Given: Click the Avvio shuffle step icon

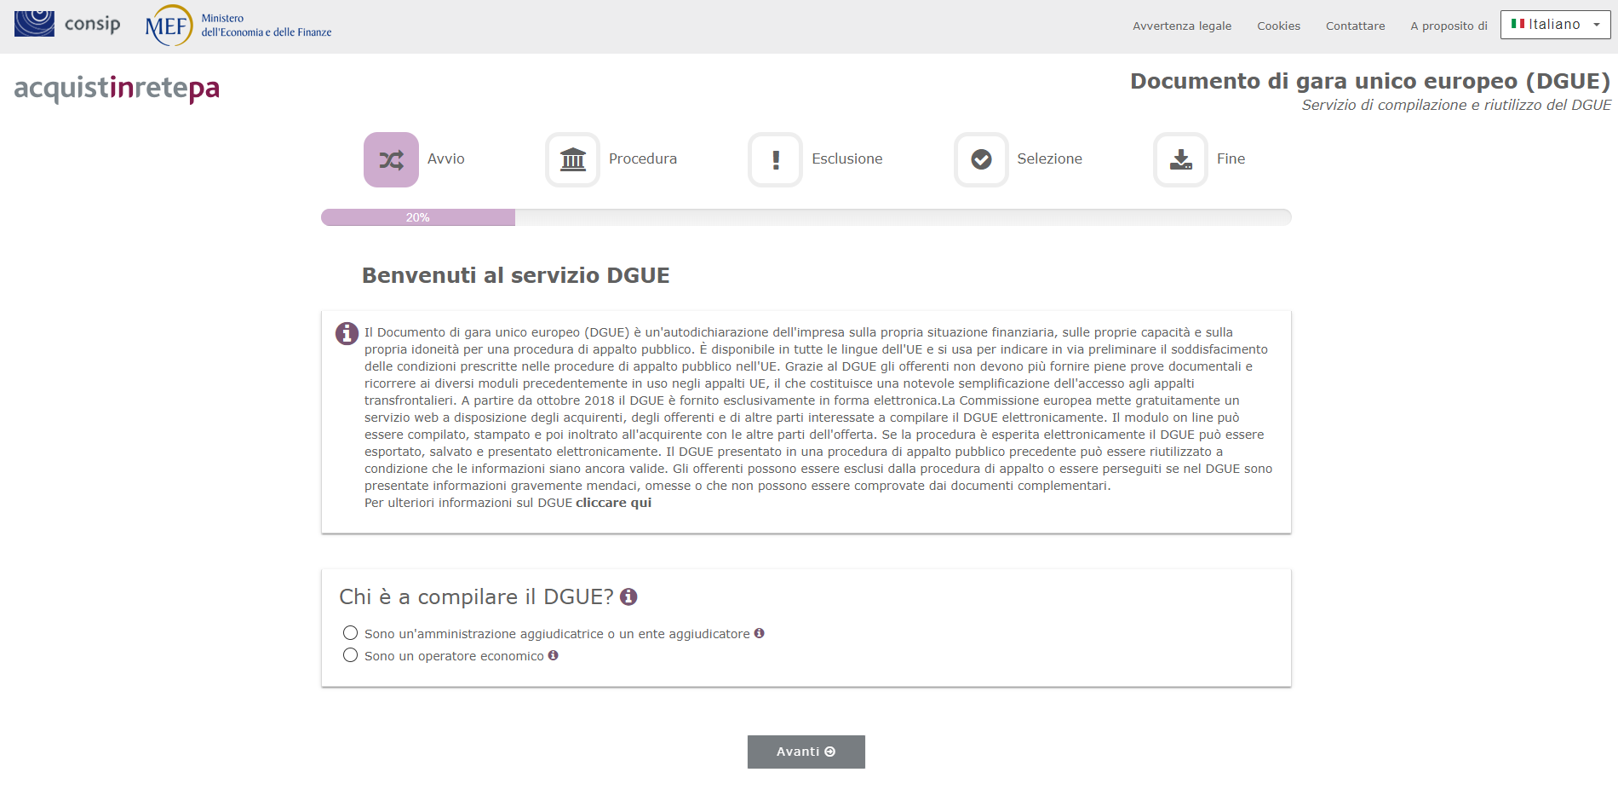Looking at the screenshot, I should 391,160.
